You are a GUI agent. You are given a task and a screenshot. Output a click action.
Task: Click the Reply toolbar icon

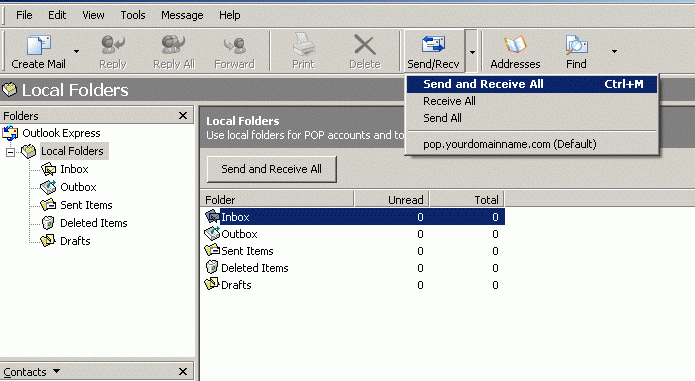tap(113, 45)
